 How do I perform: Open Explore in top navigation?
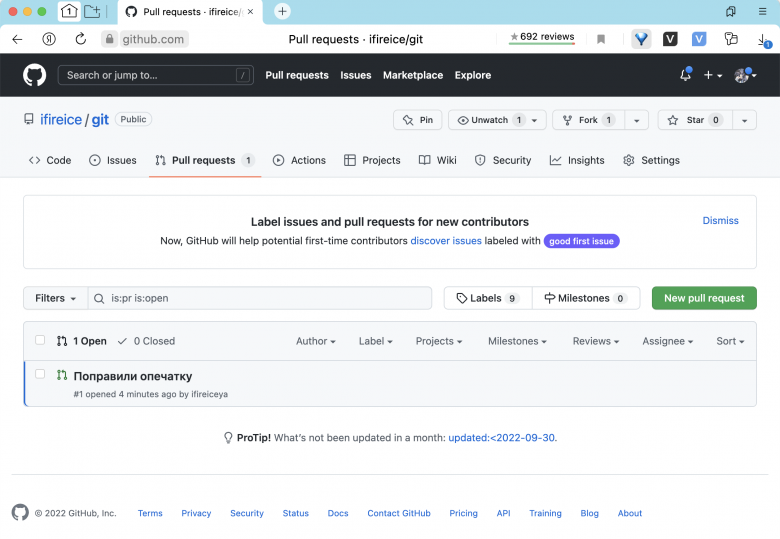(x=473, y=75)
